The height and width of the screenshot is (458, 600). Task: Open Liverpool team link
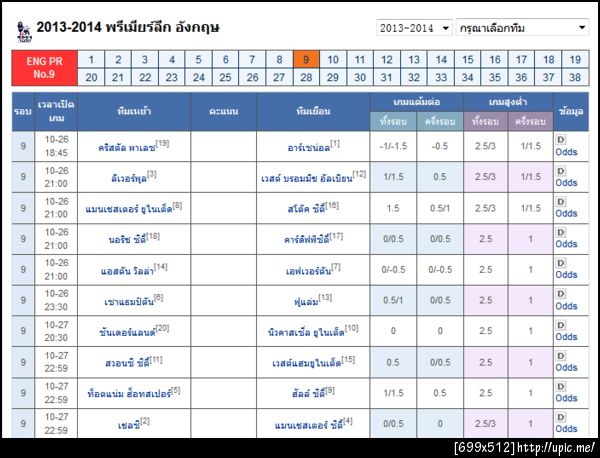coord(129,178)
